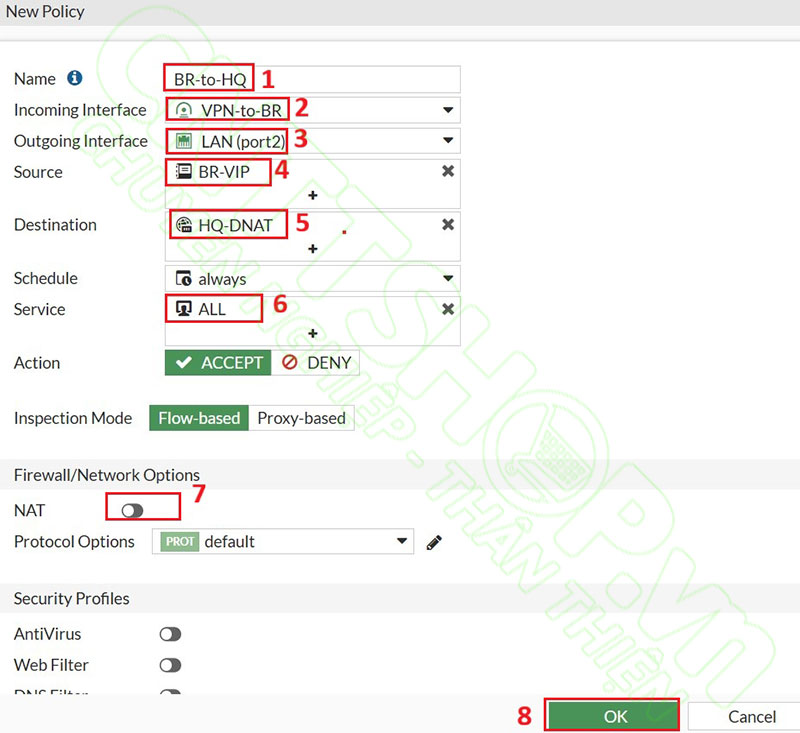
Task: Select Flow-based inspection mode
Action: [199, 418]
